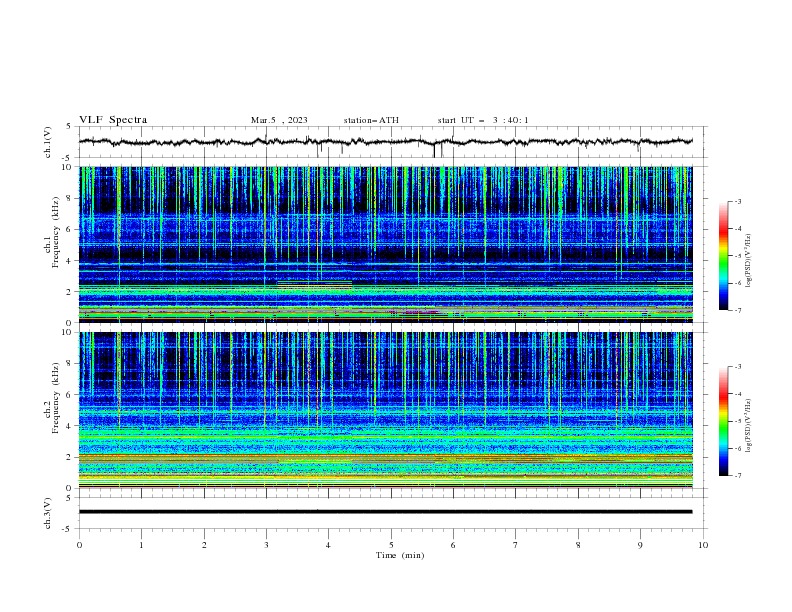
Task: Click the '8' kHz tick of ch.1 spectrogram
Action: coord(68,198)
